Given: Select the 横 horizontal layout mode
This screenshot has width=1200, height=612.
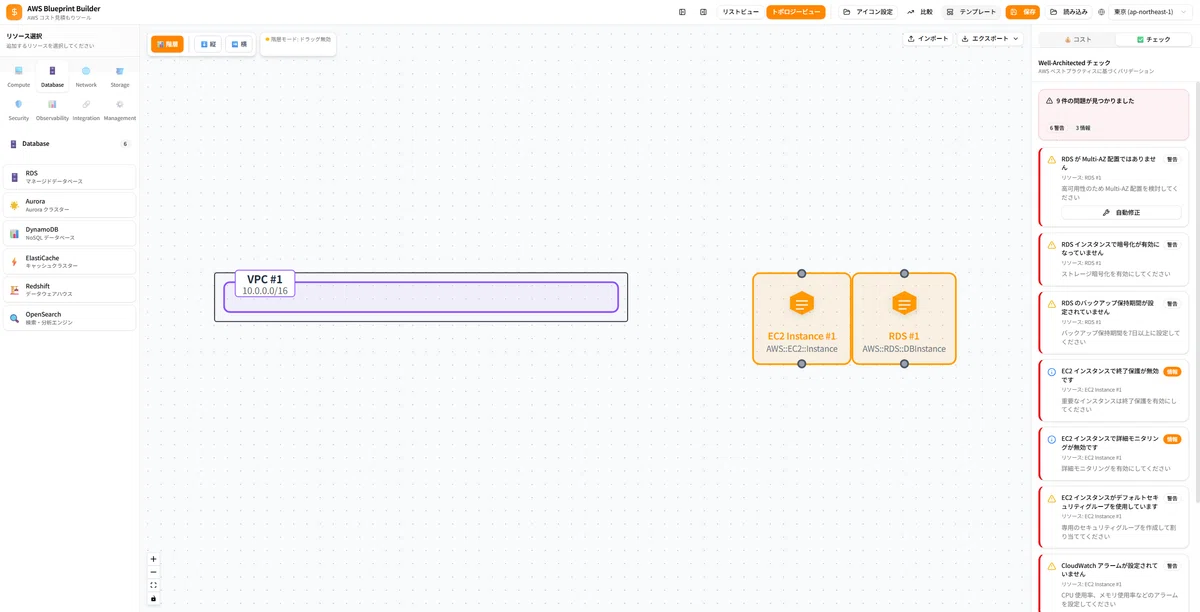Looking at the screenshot, I should tap(239, 44).
